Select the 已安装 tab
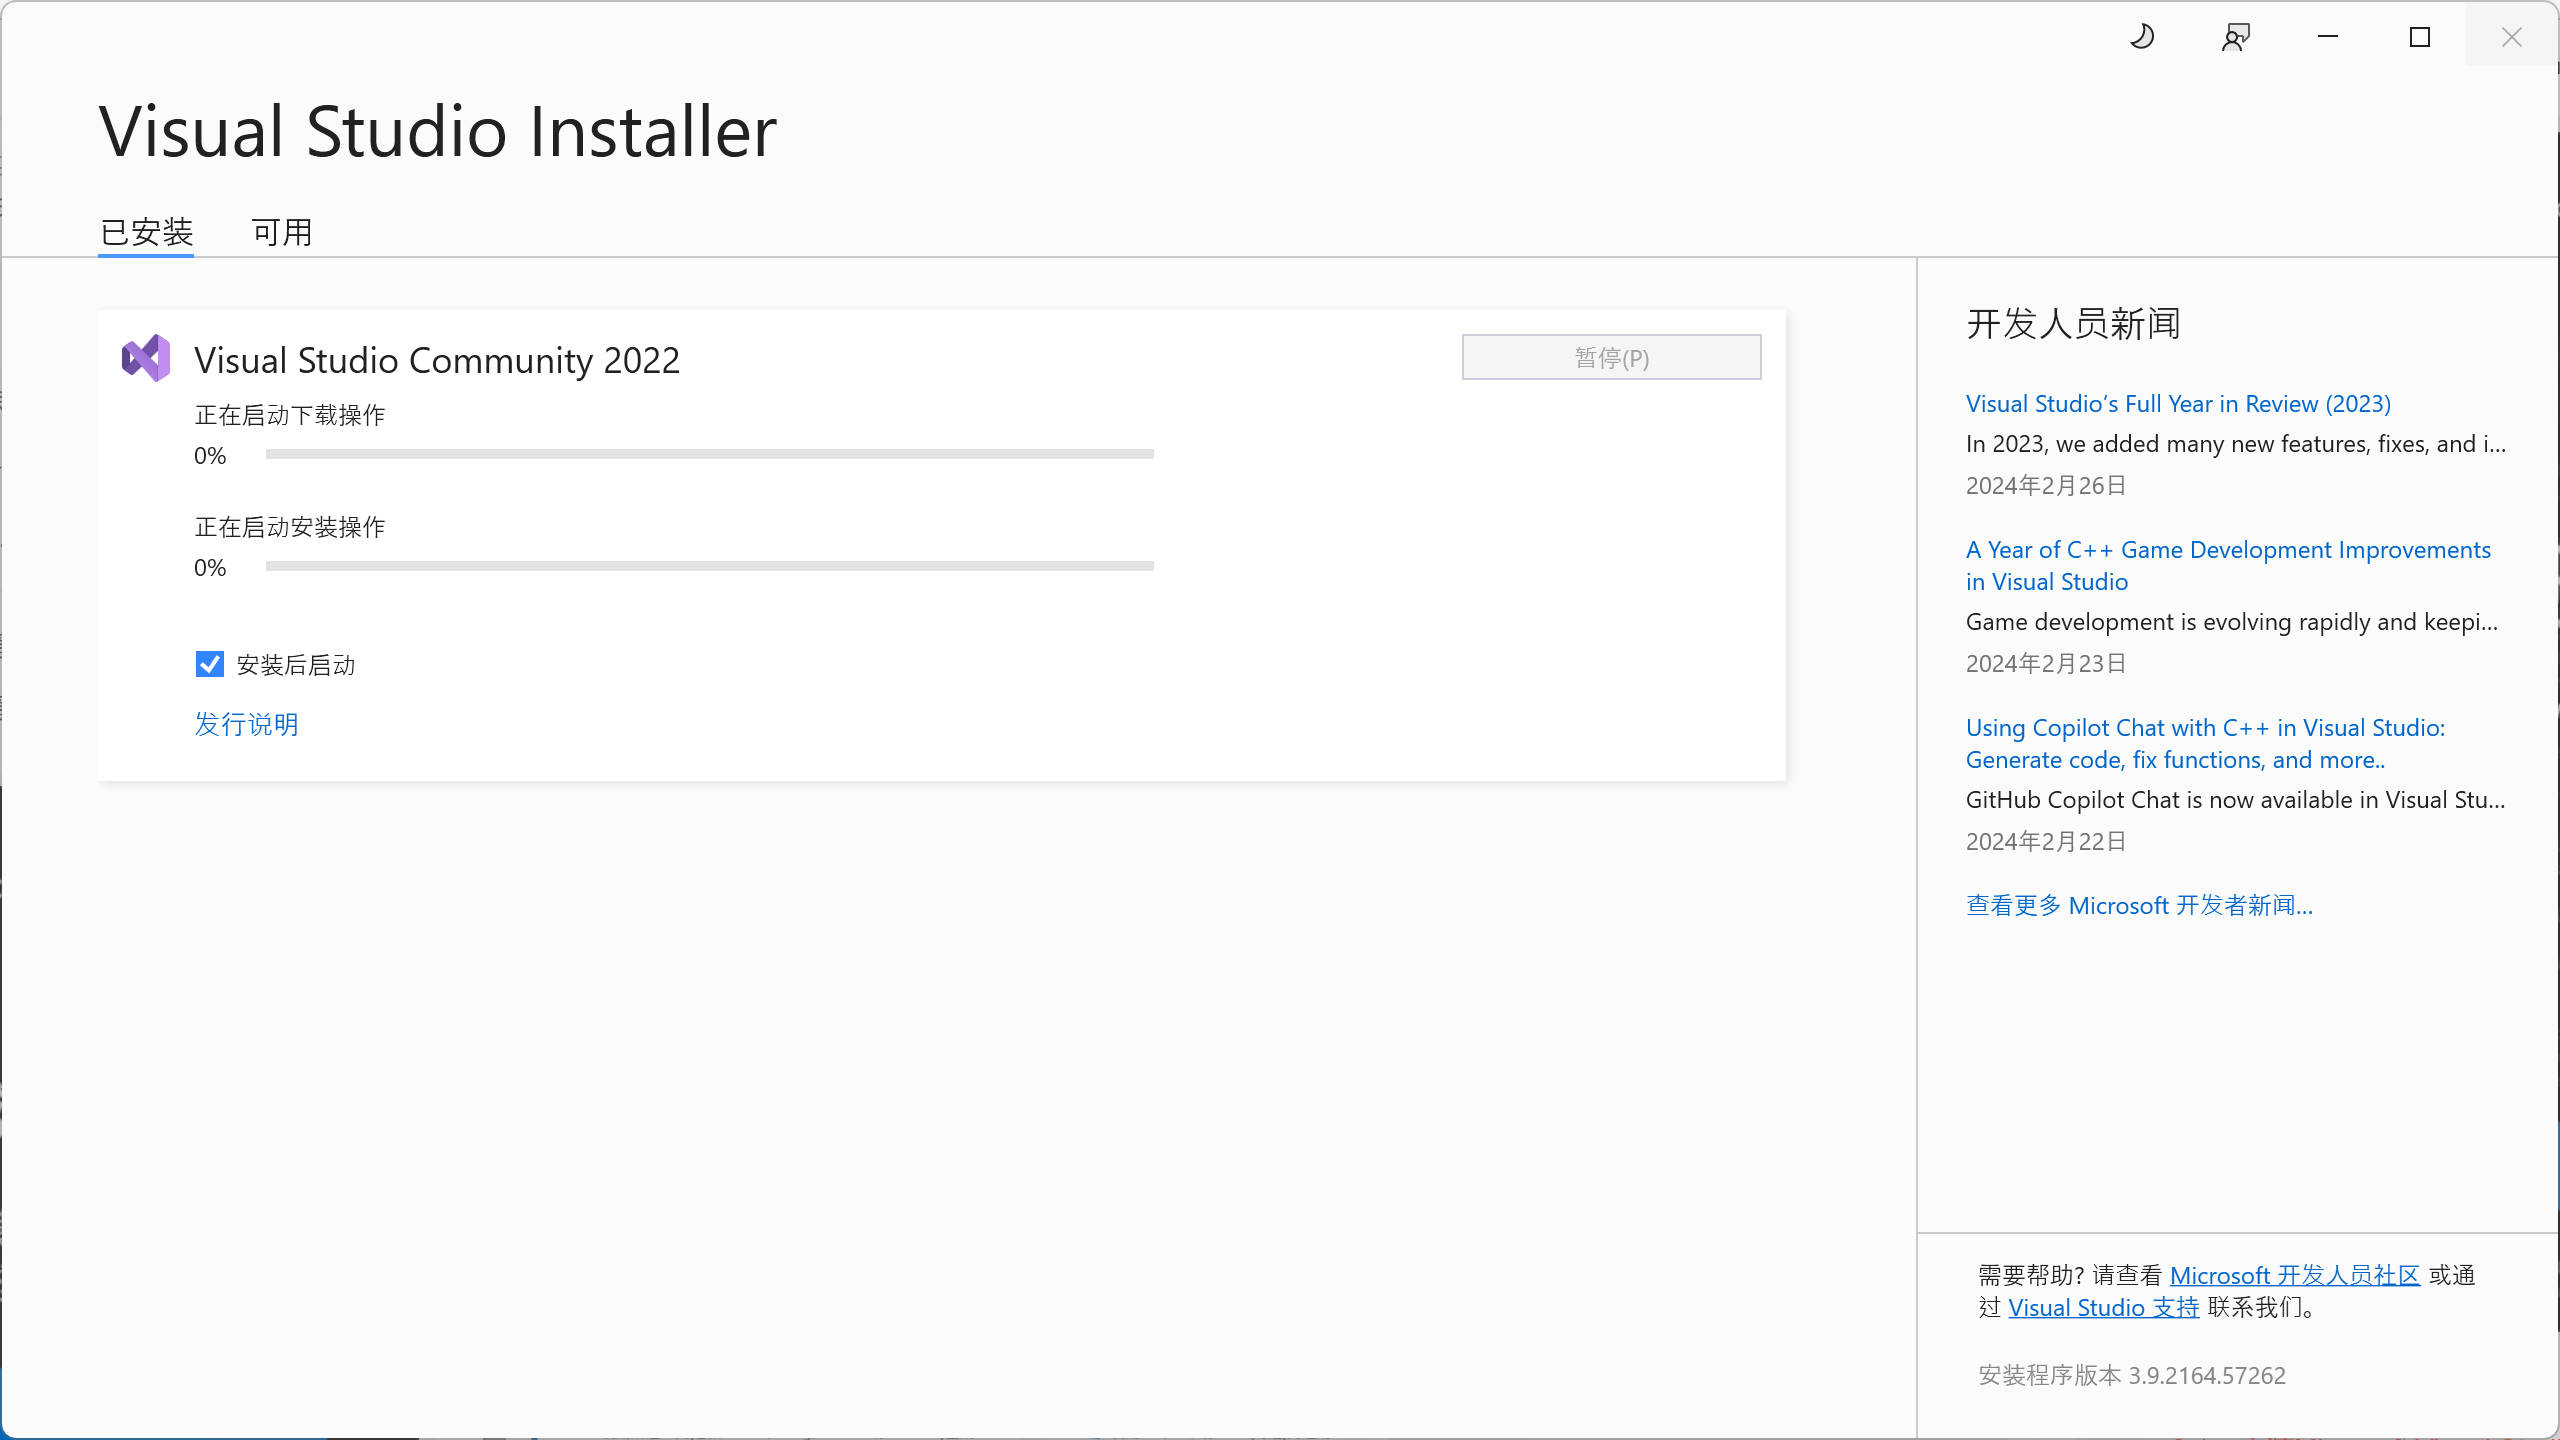 [145, 231]
